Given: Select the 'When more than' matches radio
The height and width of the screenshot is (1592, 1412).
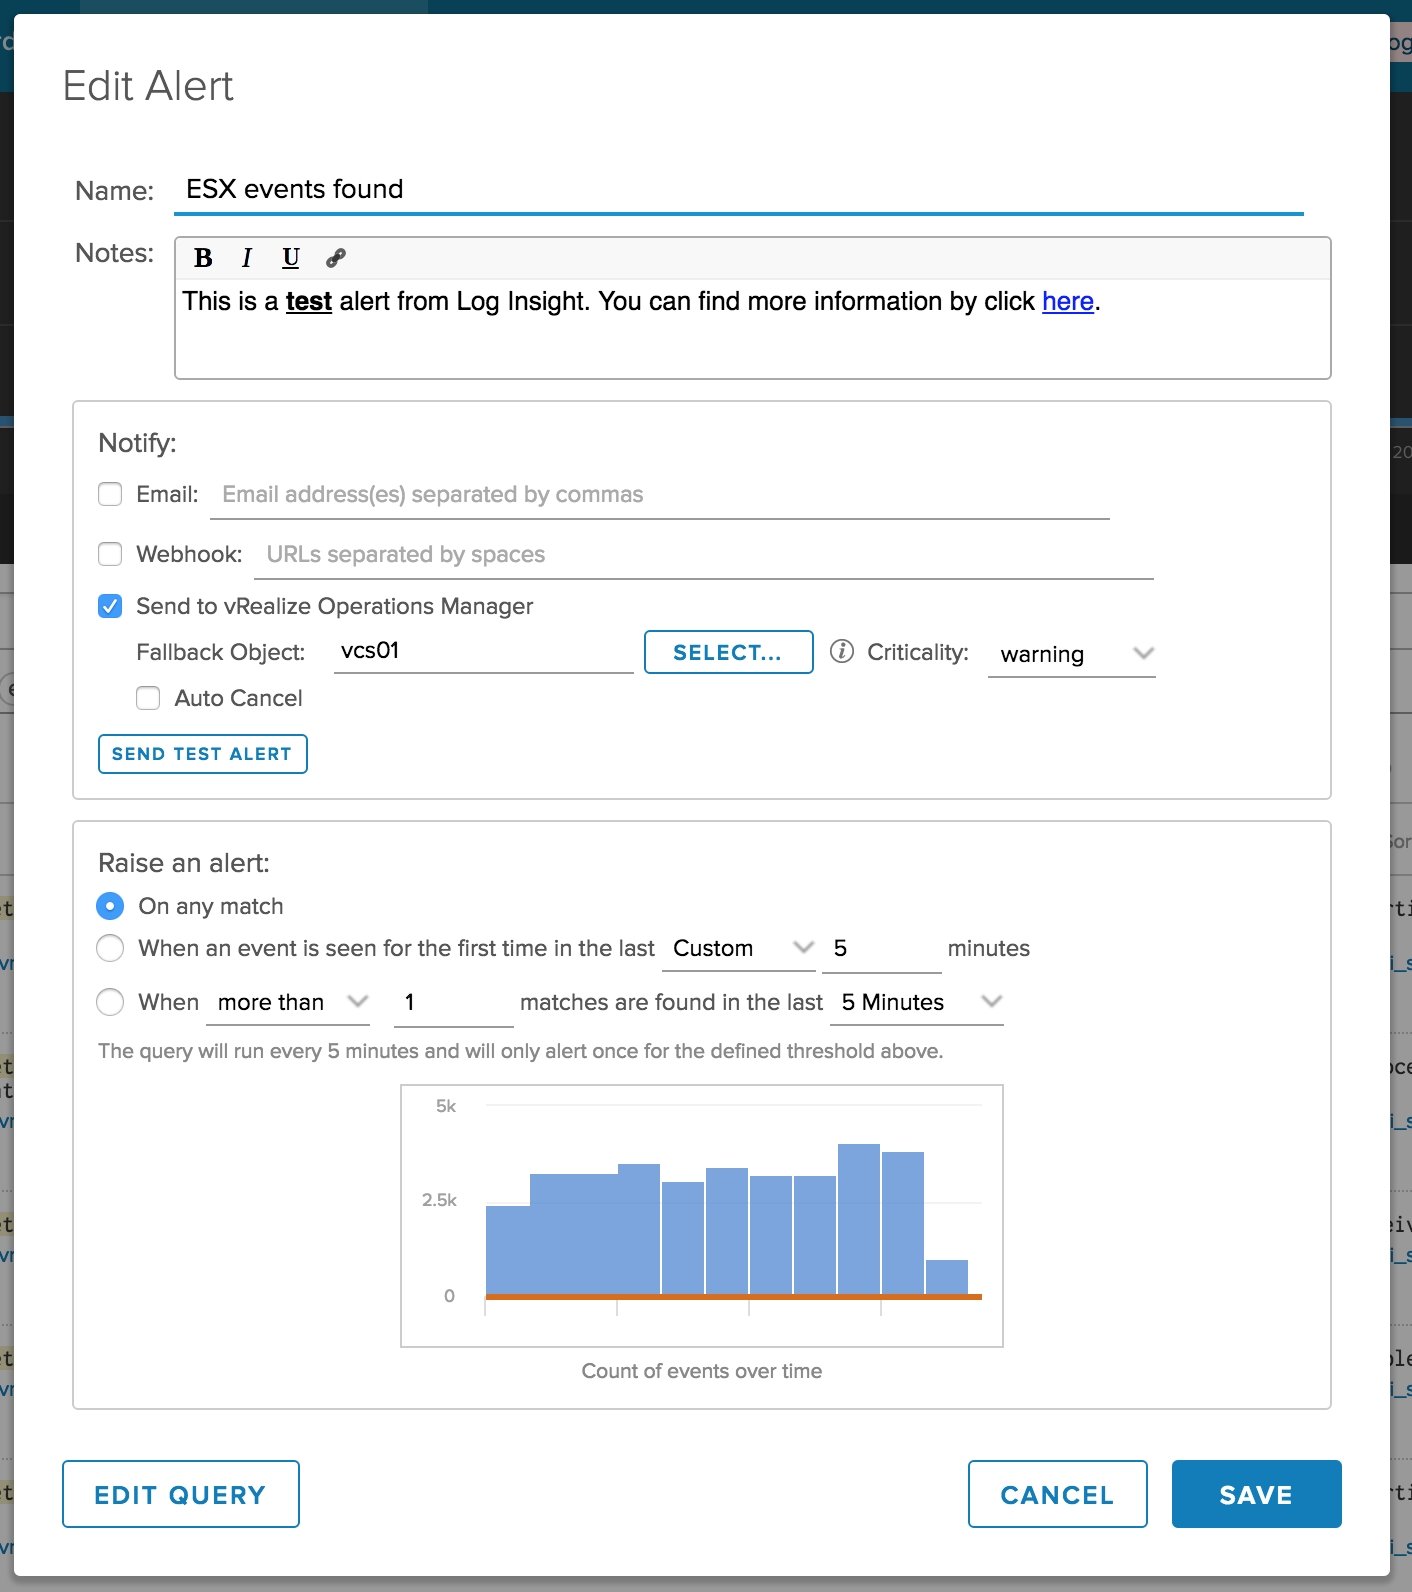Looking at the screenshot, I should point(110,1002).
